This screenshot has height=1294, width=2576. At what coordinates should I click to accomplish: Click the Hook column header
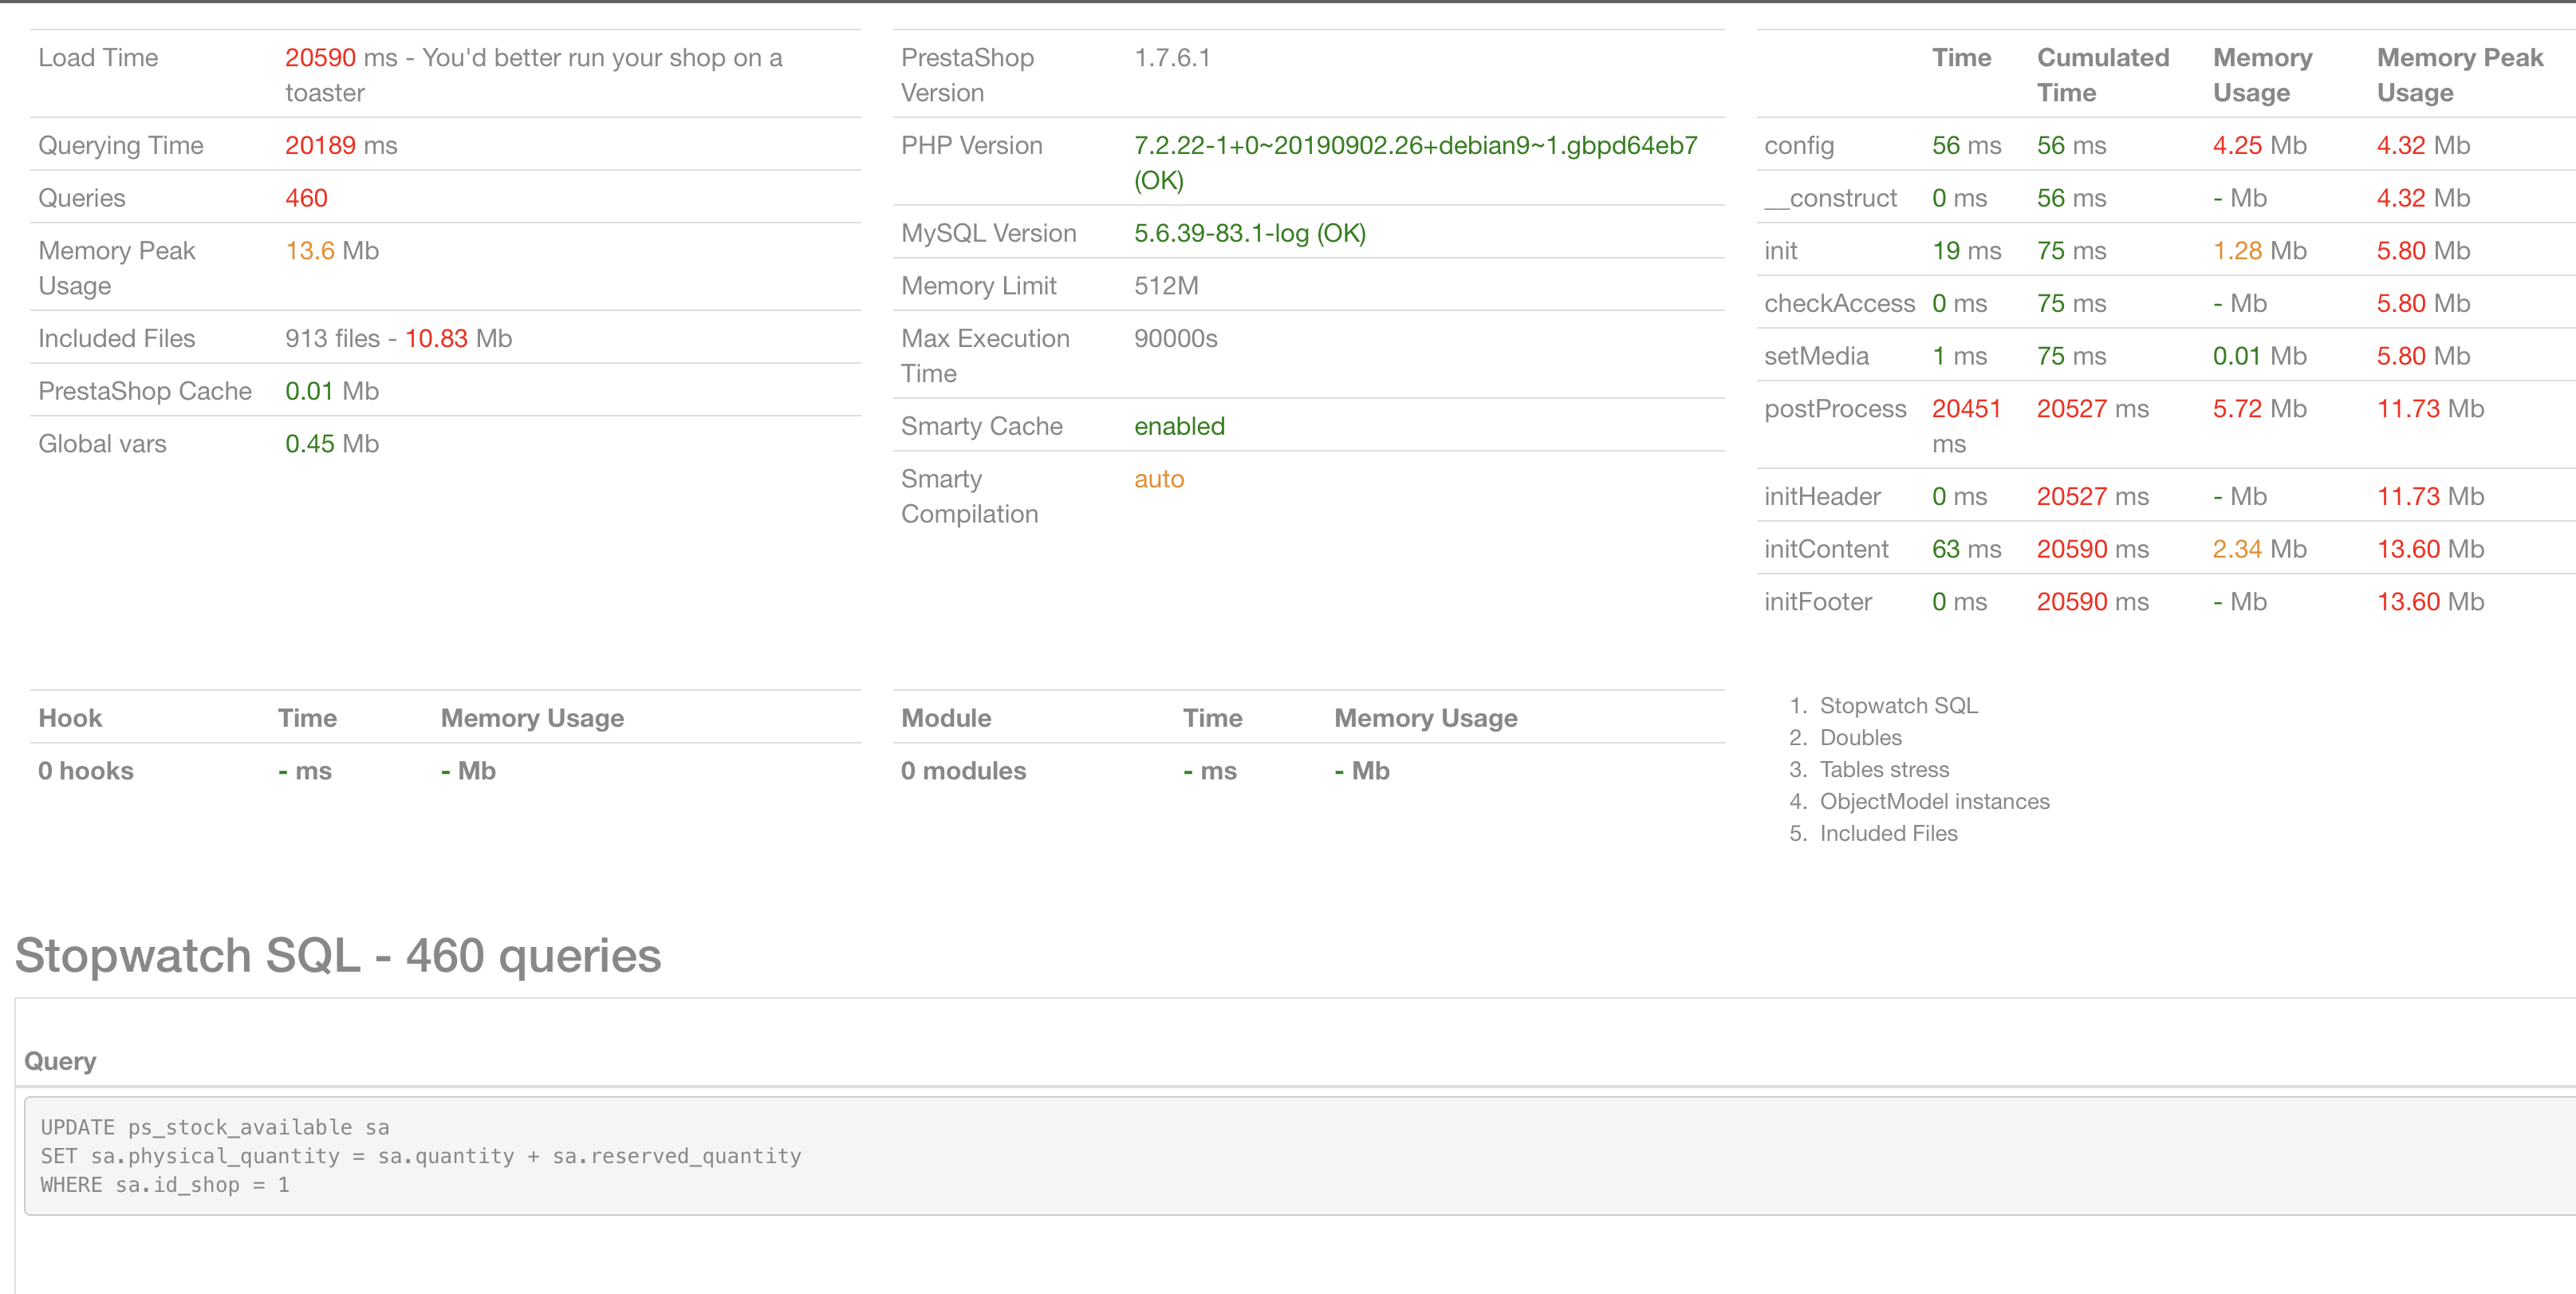tap(70, 718)
